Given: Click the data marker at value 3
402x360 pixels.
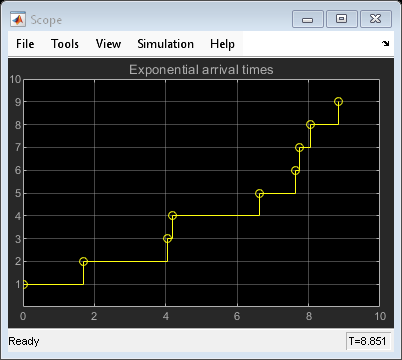Looking at the screenshot, I should (x=167, y=239).
